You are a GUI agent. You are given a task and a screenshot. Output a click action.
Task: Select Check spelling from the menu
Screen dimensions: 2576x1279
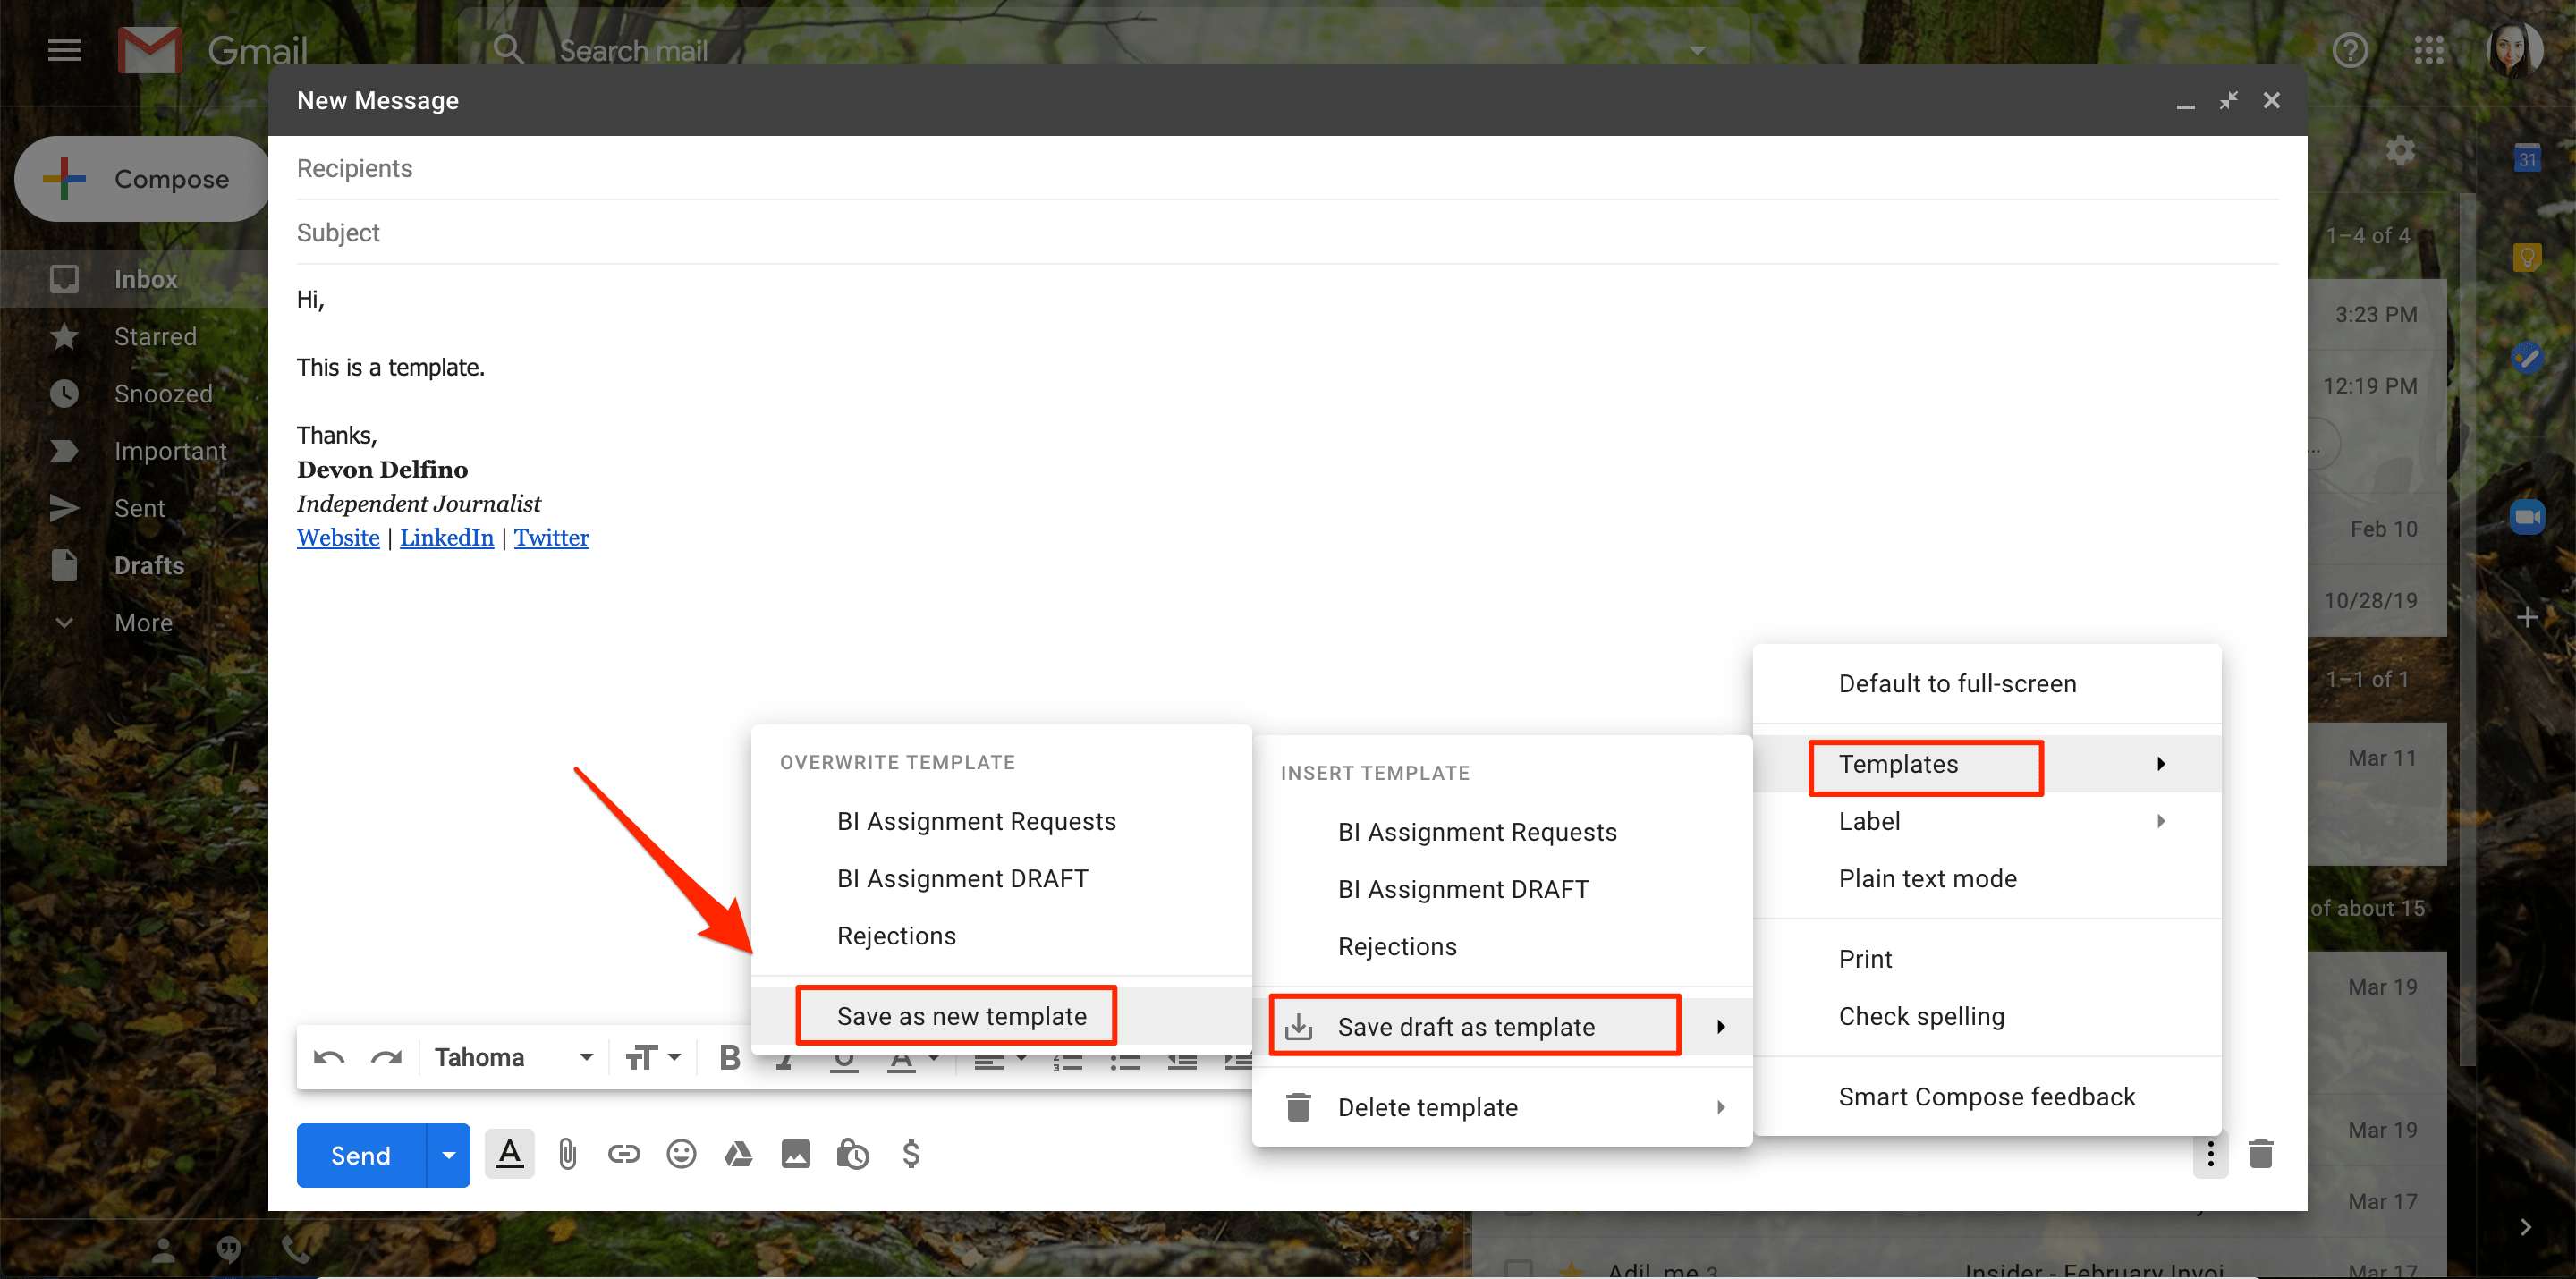(x=1921, y=1016)
